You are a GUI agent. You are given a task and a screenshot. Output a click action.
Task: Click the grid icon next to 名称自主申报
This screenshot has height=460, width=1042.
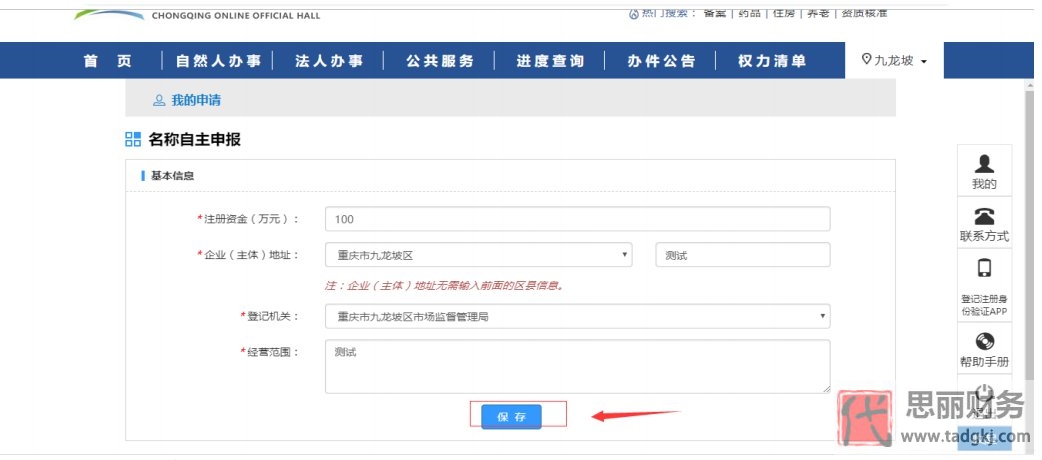coord(133,139)
